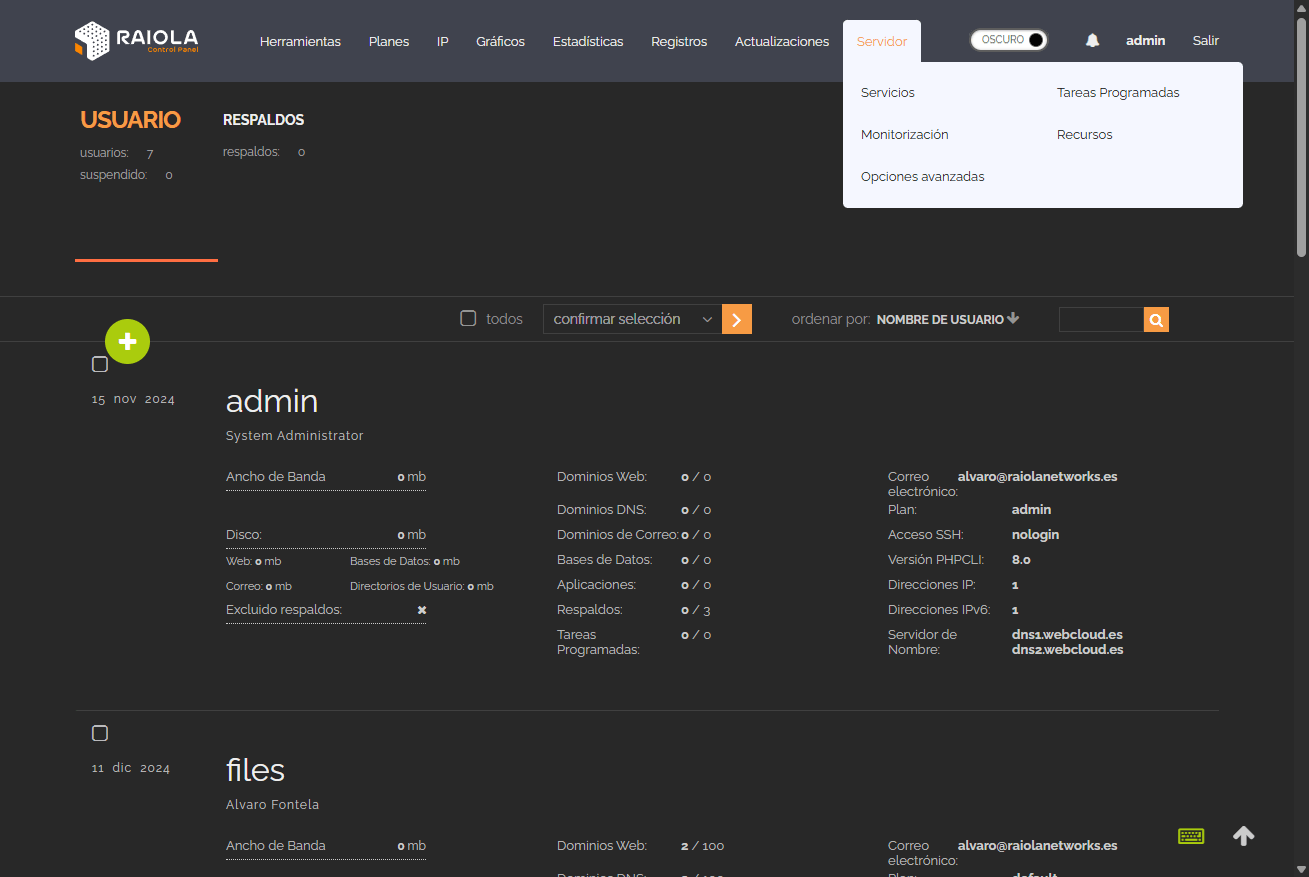The image size is (1309, 877).
Task: Open the Planes menu
Action: (389, 41)
